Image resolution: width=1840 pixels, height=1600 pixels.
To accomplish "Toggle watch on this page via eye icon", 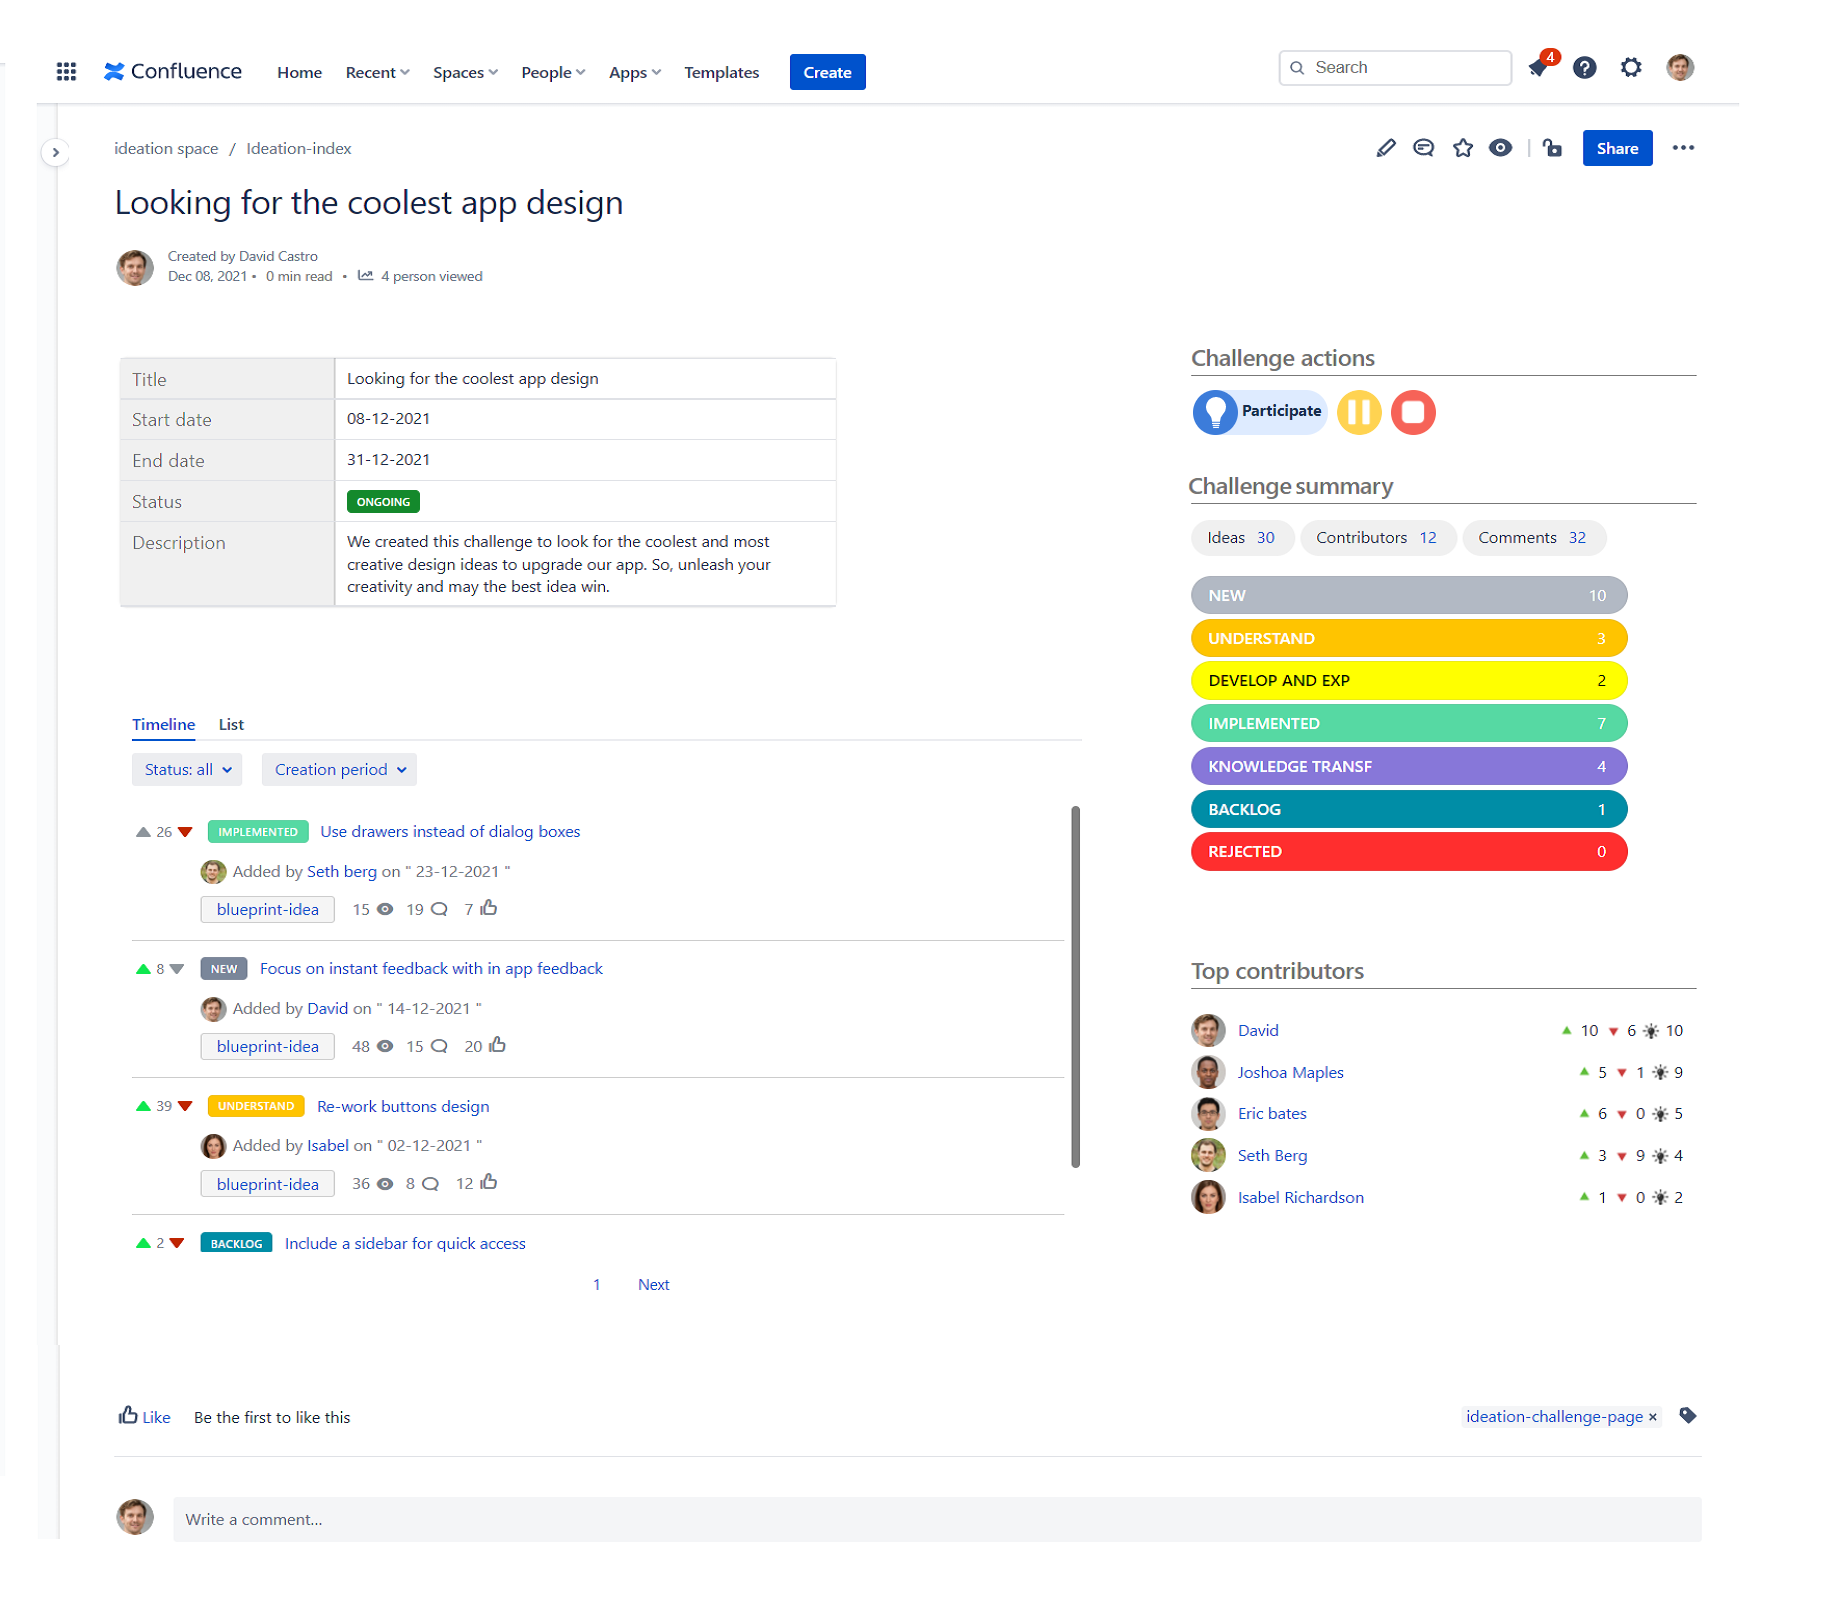I will coord(1500,147).
